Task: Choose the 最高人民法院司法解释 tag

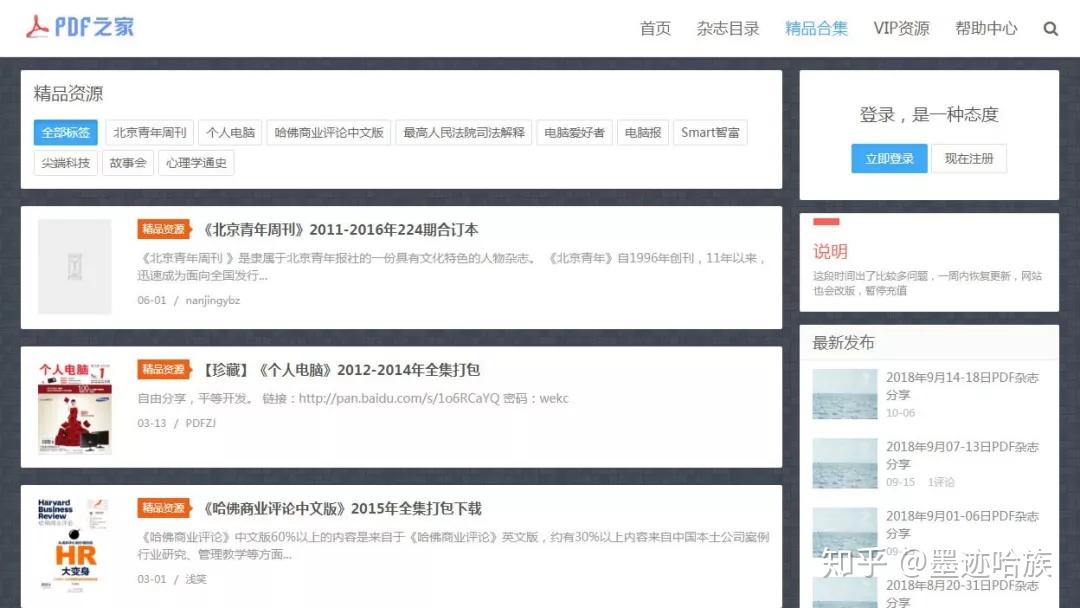Action: coord(464,132)
